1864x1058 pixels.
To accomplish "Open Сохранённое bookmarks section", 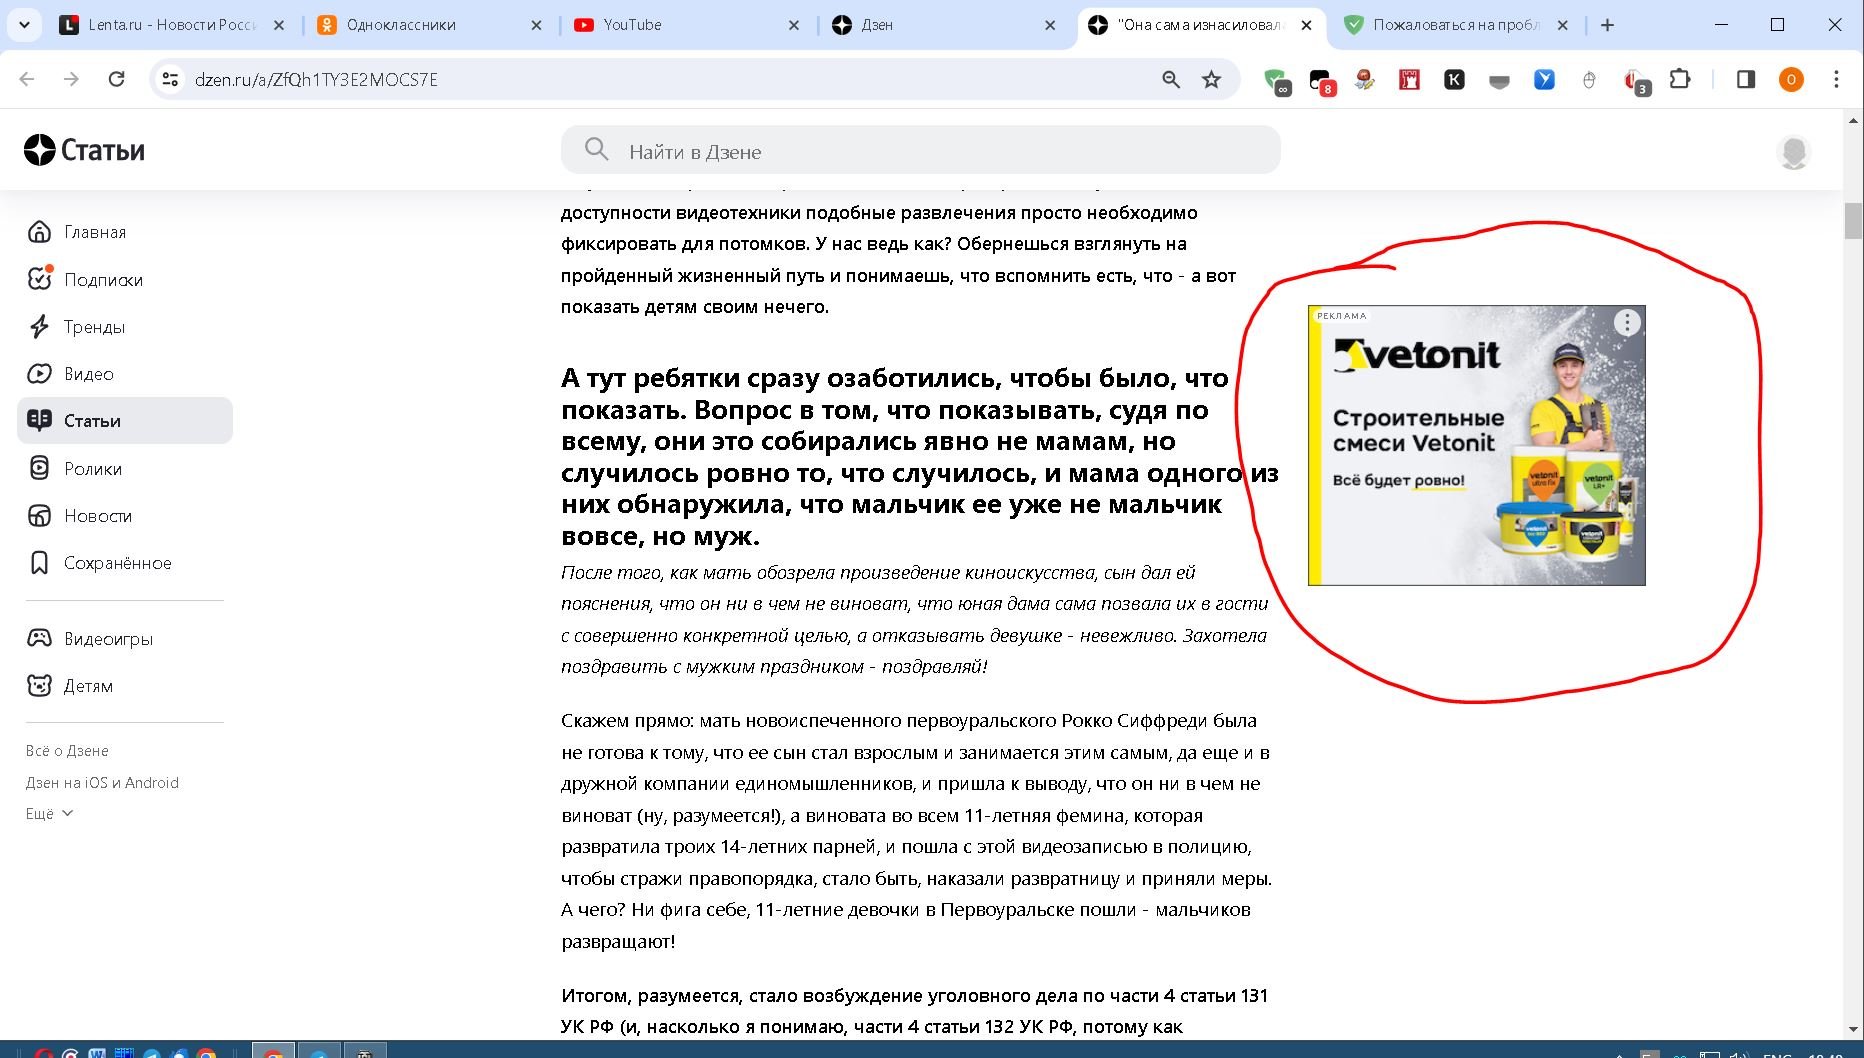I will (x=116, y=563).
